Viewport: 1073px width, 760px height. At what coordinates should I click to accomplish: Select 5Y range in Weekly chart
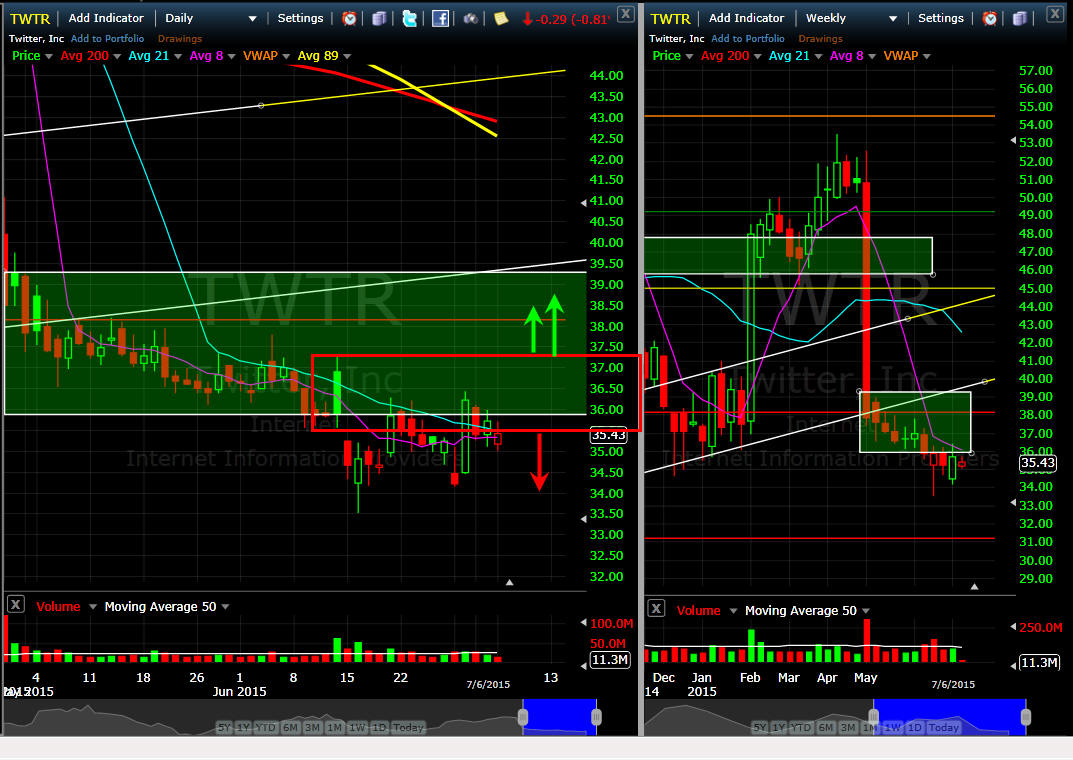[760, 727]
